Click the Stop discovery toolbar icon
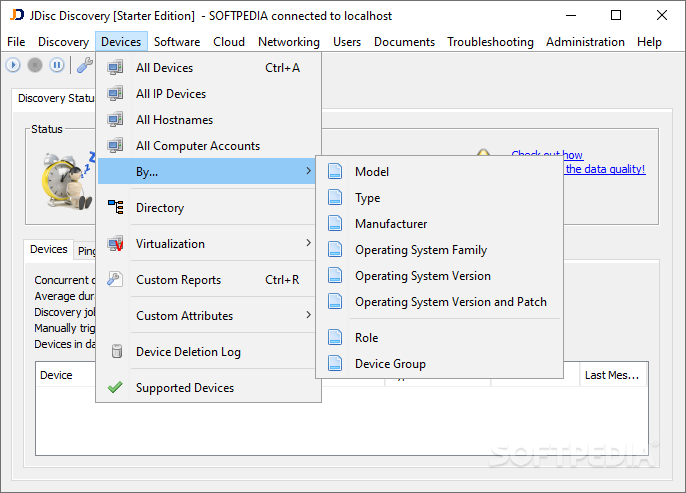Screen dimensions: 686x493 point(35,65)
